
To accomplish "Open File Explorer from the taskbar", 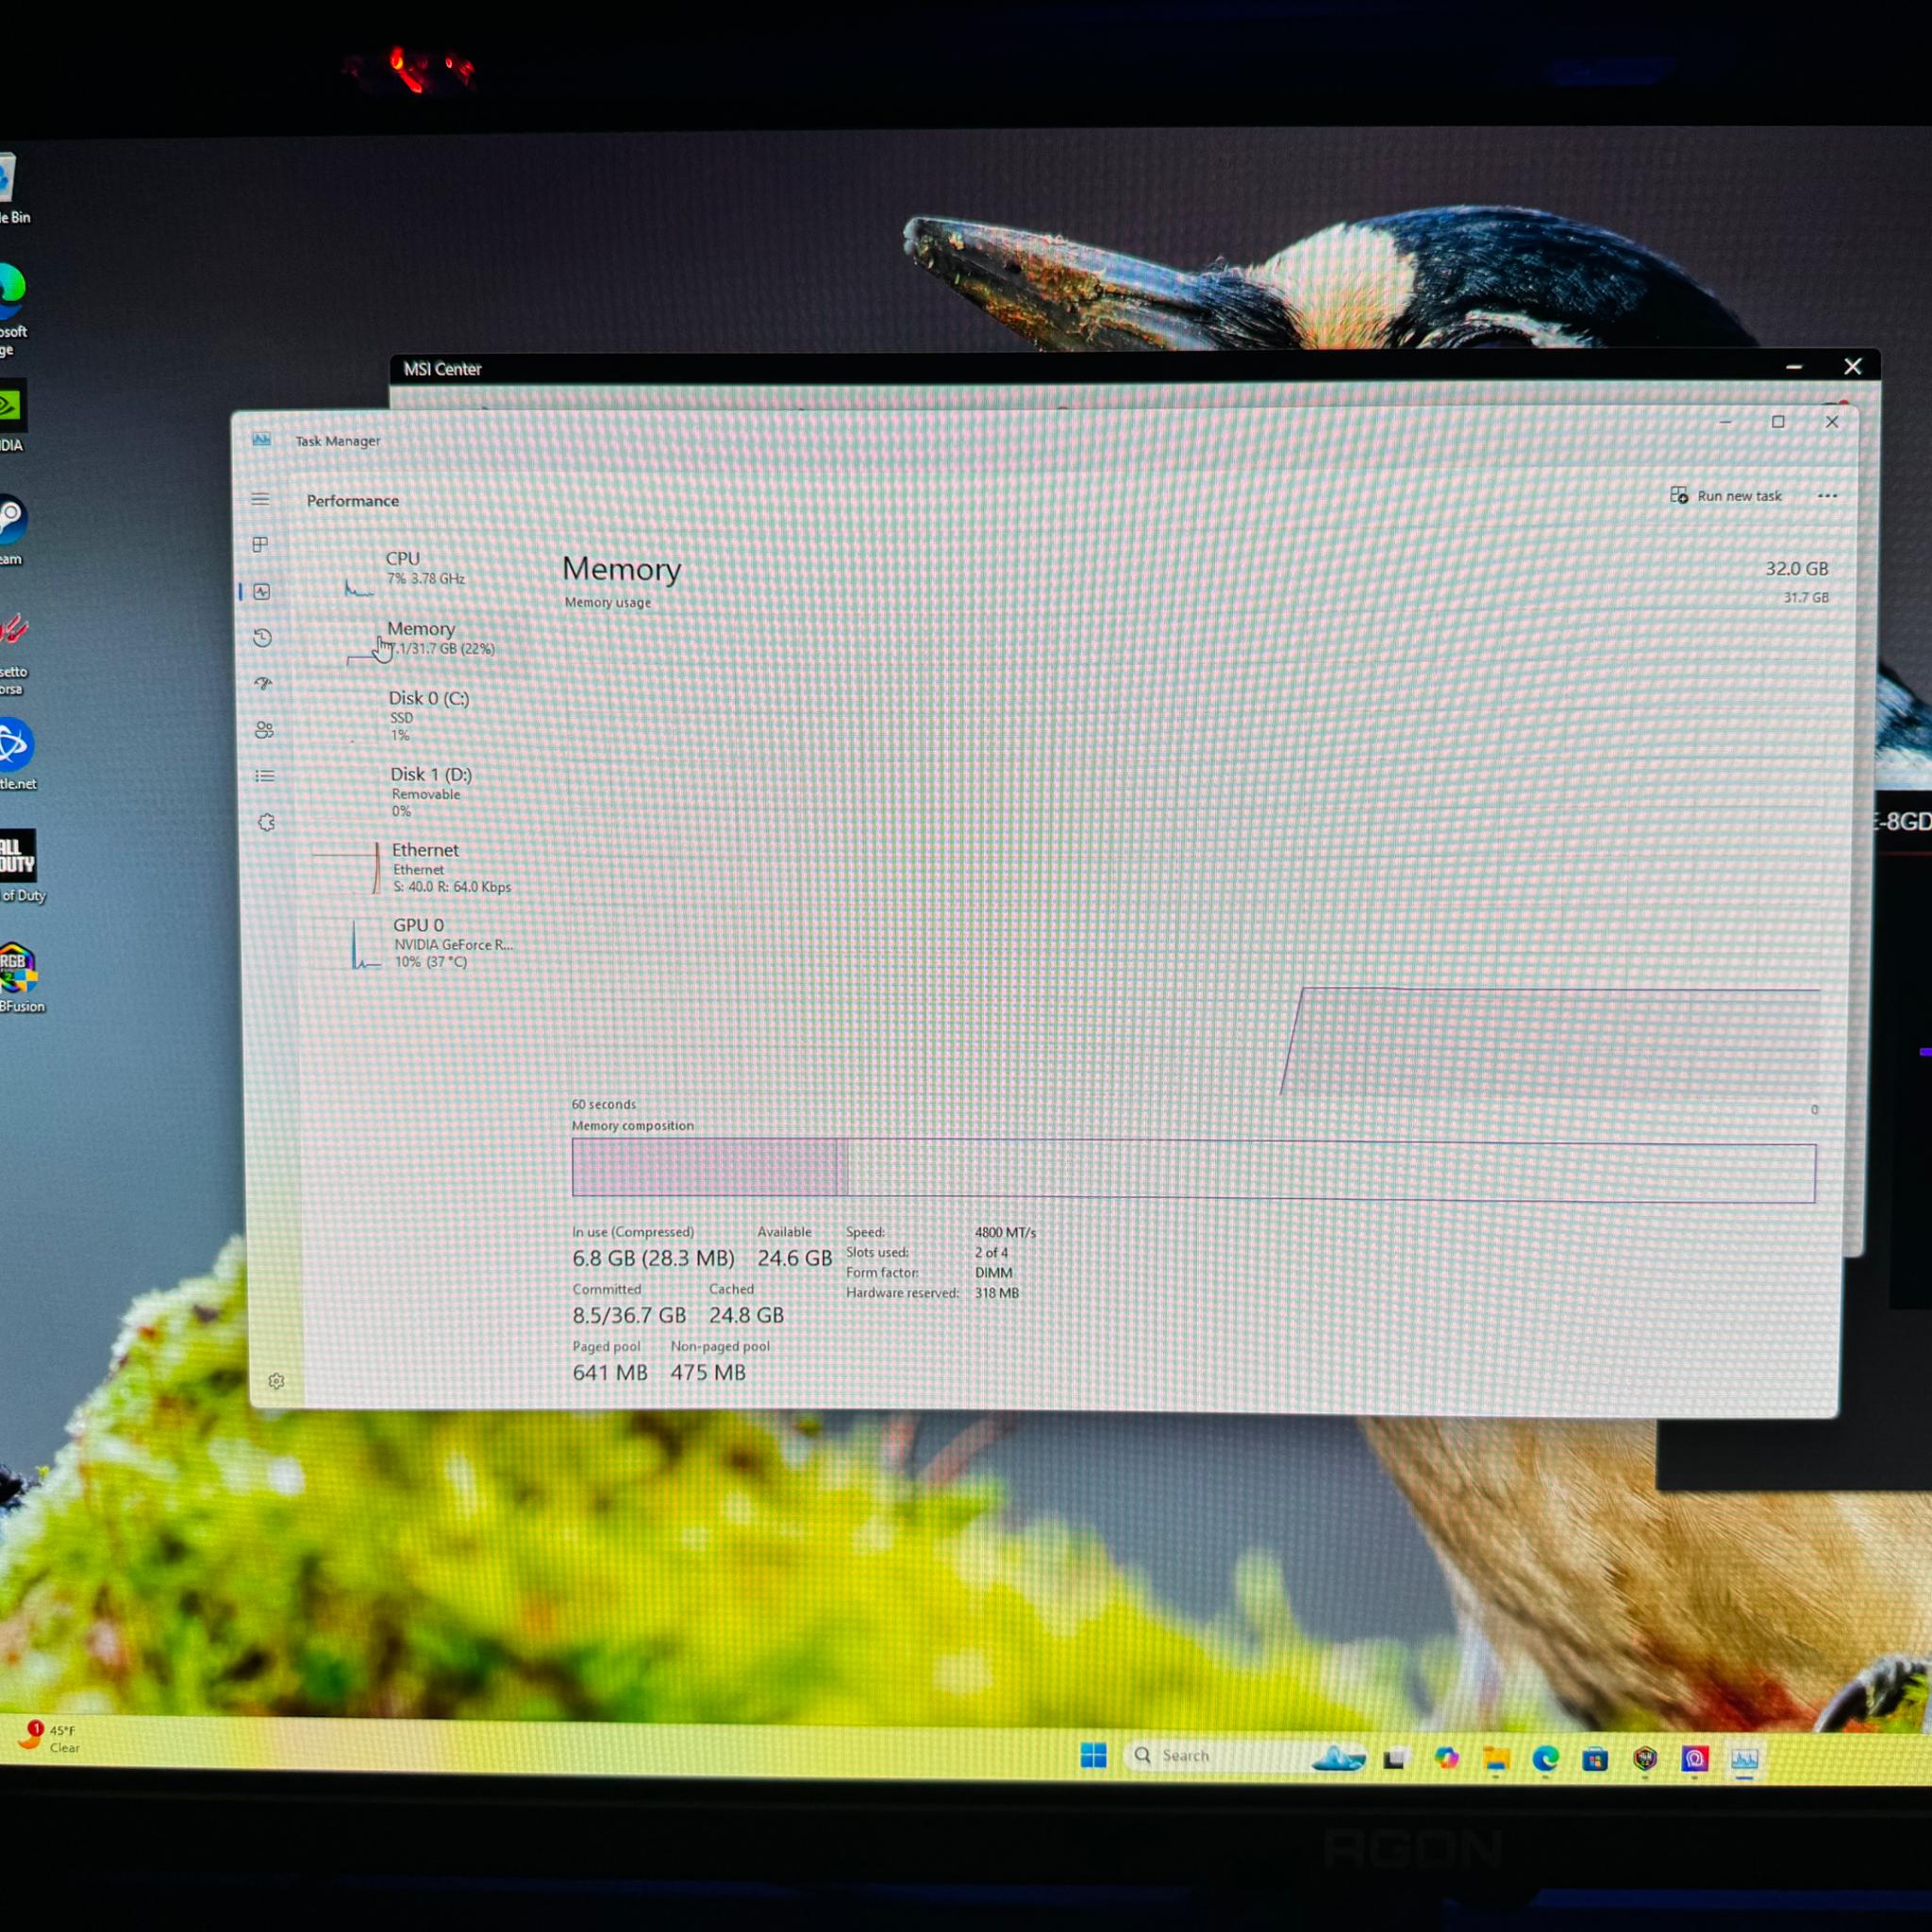I will [x=1496, y=1759].
